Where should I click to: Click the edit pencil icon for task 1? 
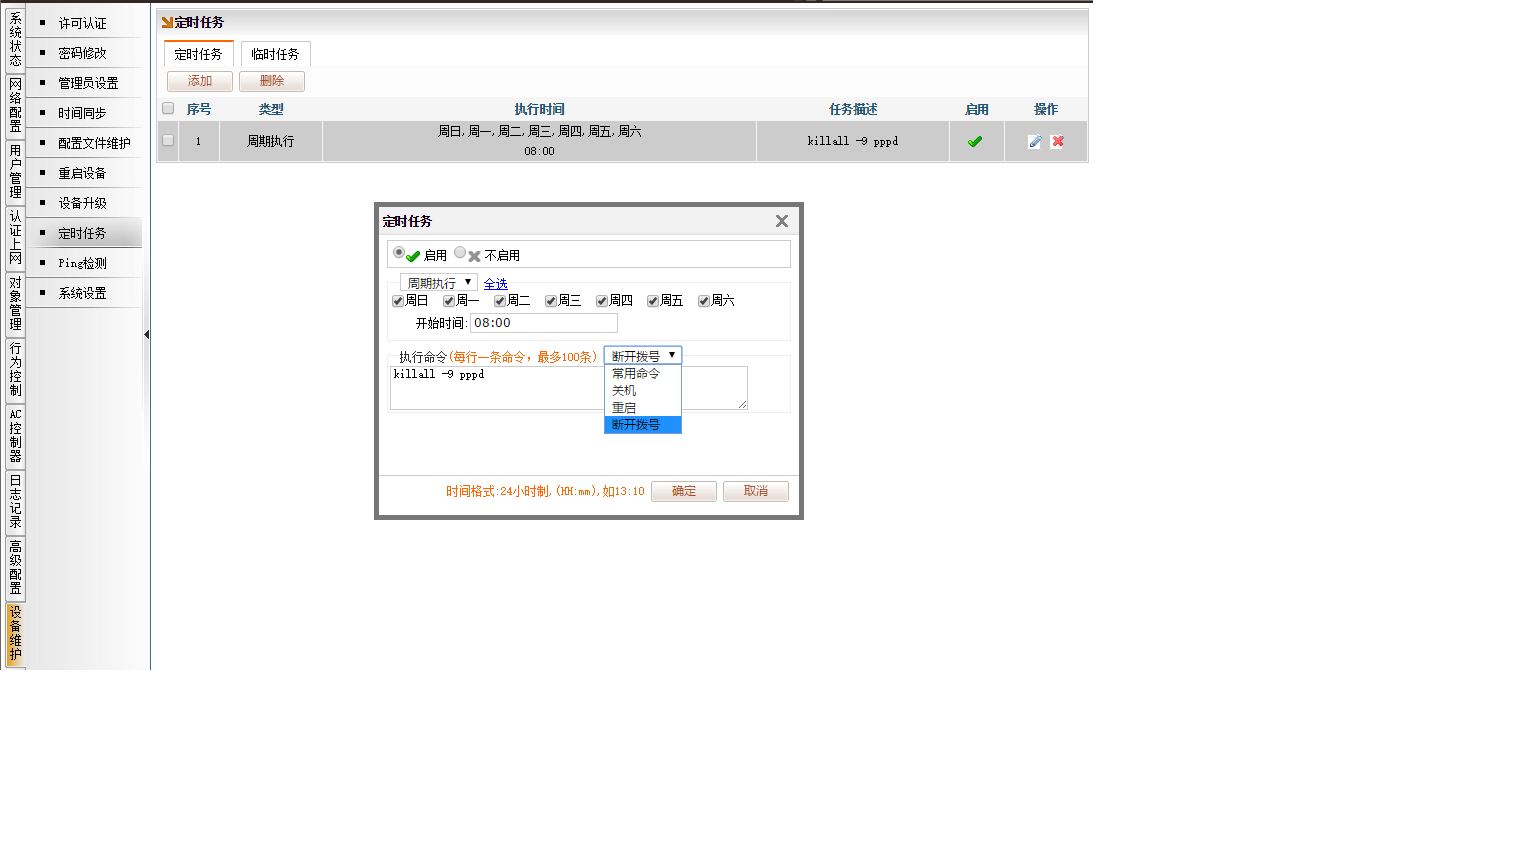coord(1034,142)
